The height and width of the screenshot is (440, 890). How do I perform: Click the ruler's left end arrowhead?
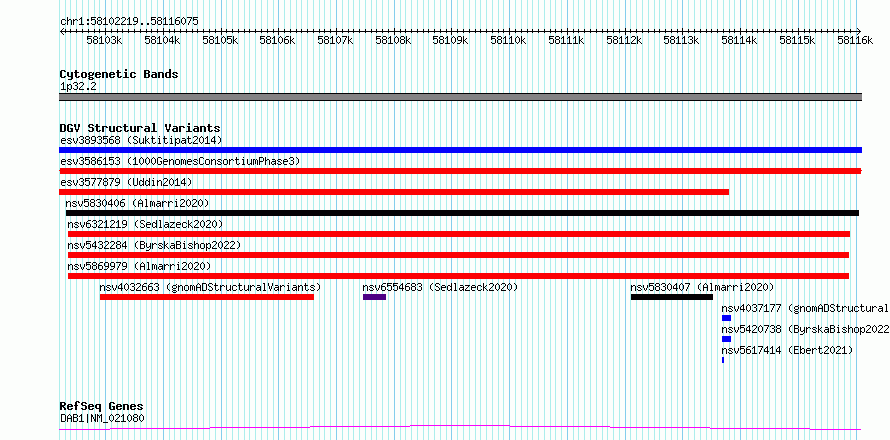pos(62,31)
